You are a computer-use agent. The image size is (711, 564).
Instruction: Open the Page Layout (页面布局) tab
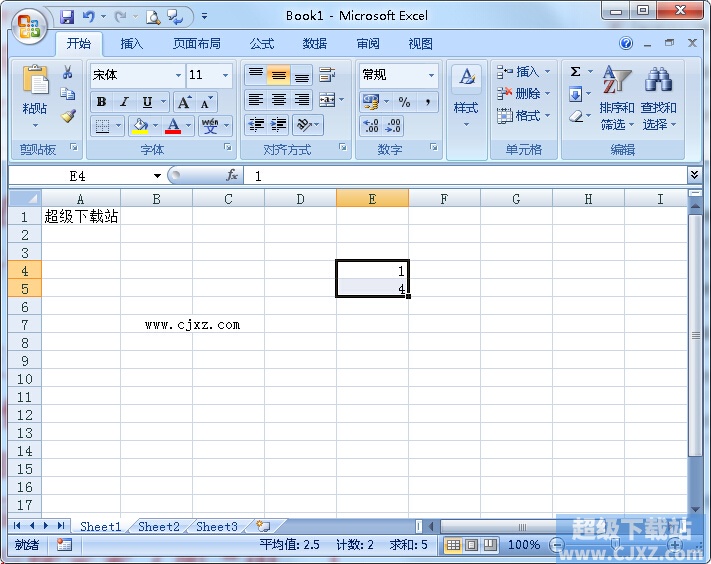[197, 44]
